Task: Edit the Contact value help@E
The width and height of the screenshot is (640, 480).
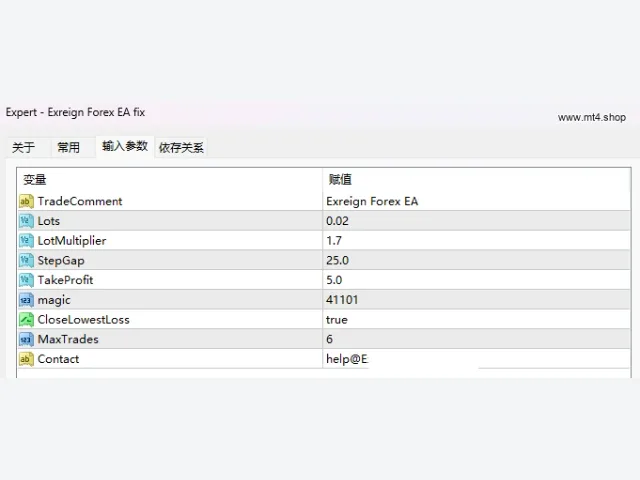Action: coord(476,359)
